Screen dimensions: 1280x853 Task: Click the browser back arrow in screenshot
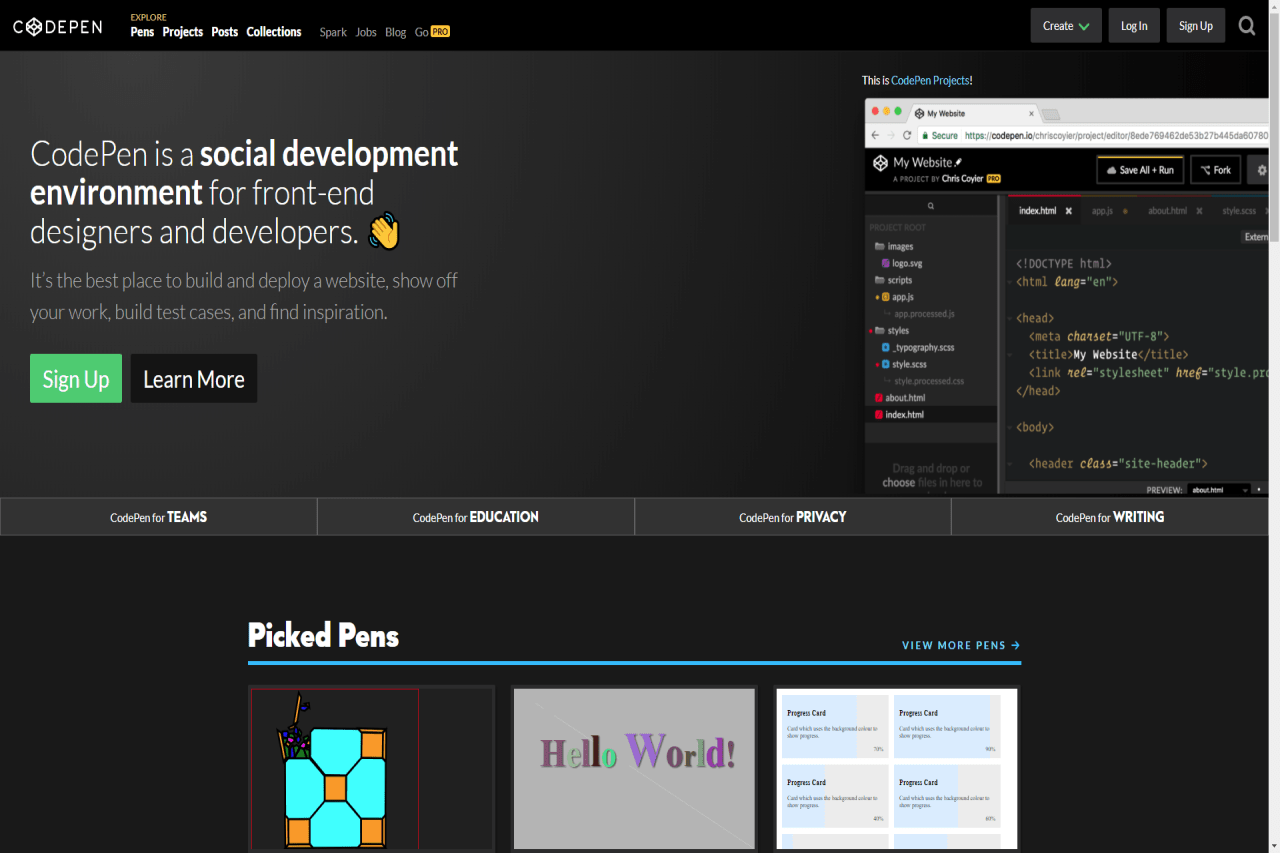[875, 135]
